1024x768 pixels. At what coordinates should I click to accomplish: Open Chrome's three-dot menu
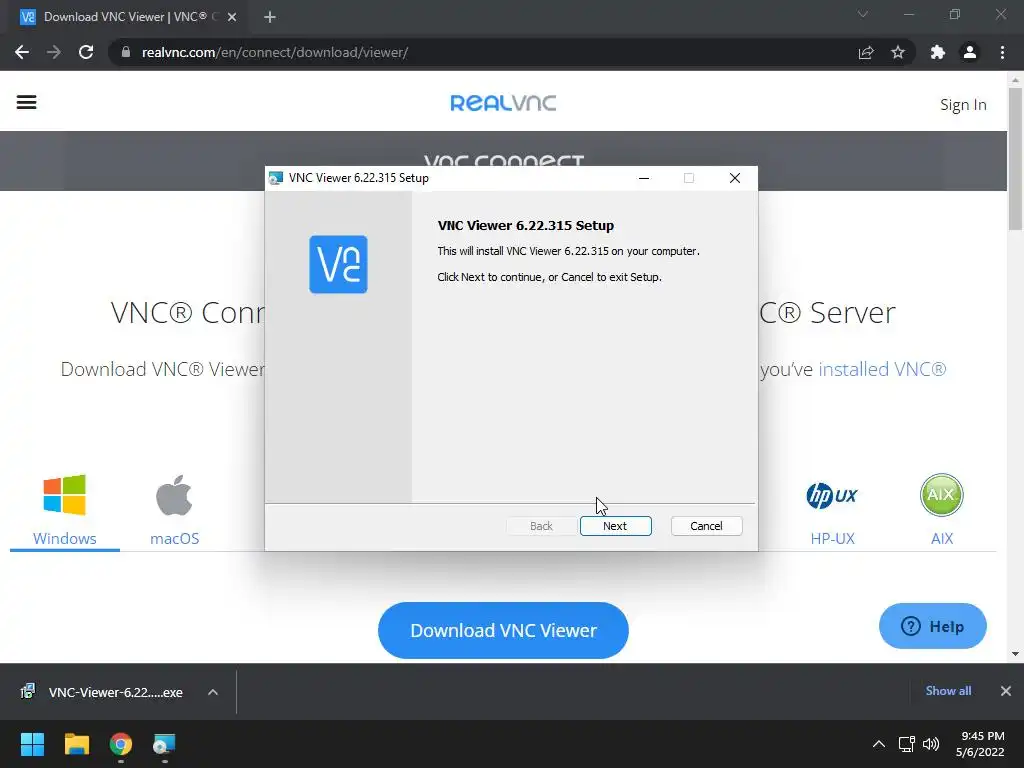click(1002, 52)
